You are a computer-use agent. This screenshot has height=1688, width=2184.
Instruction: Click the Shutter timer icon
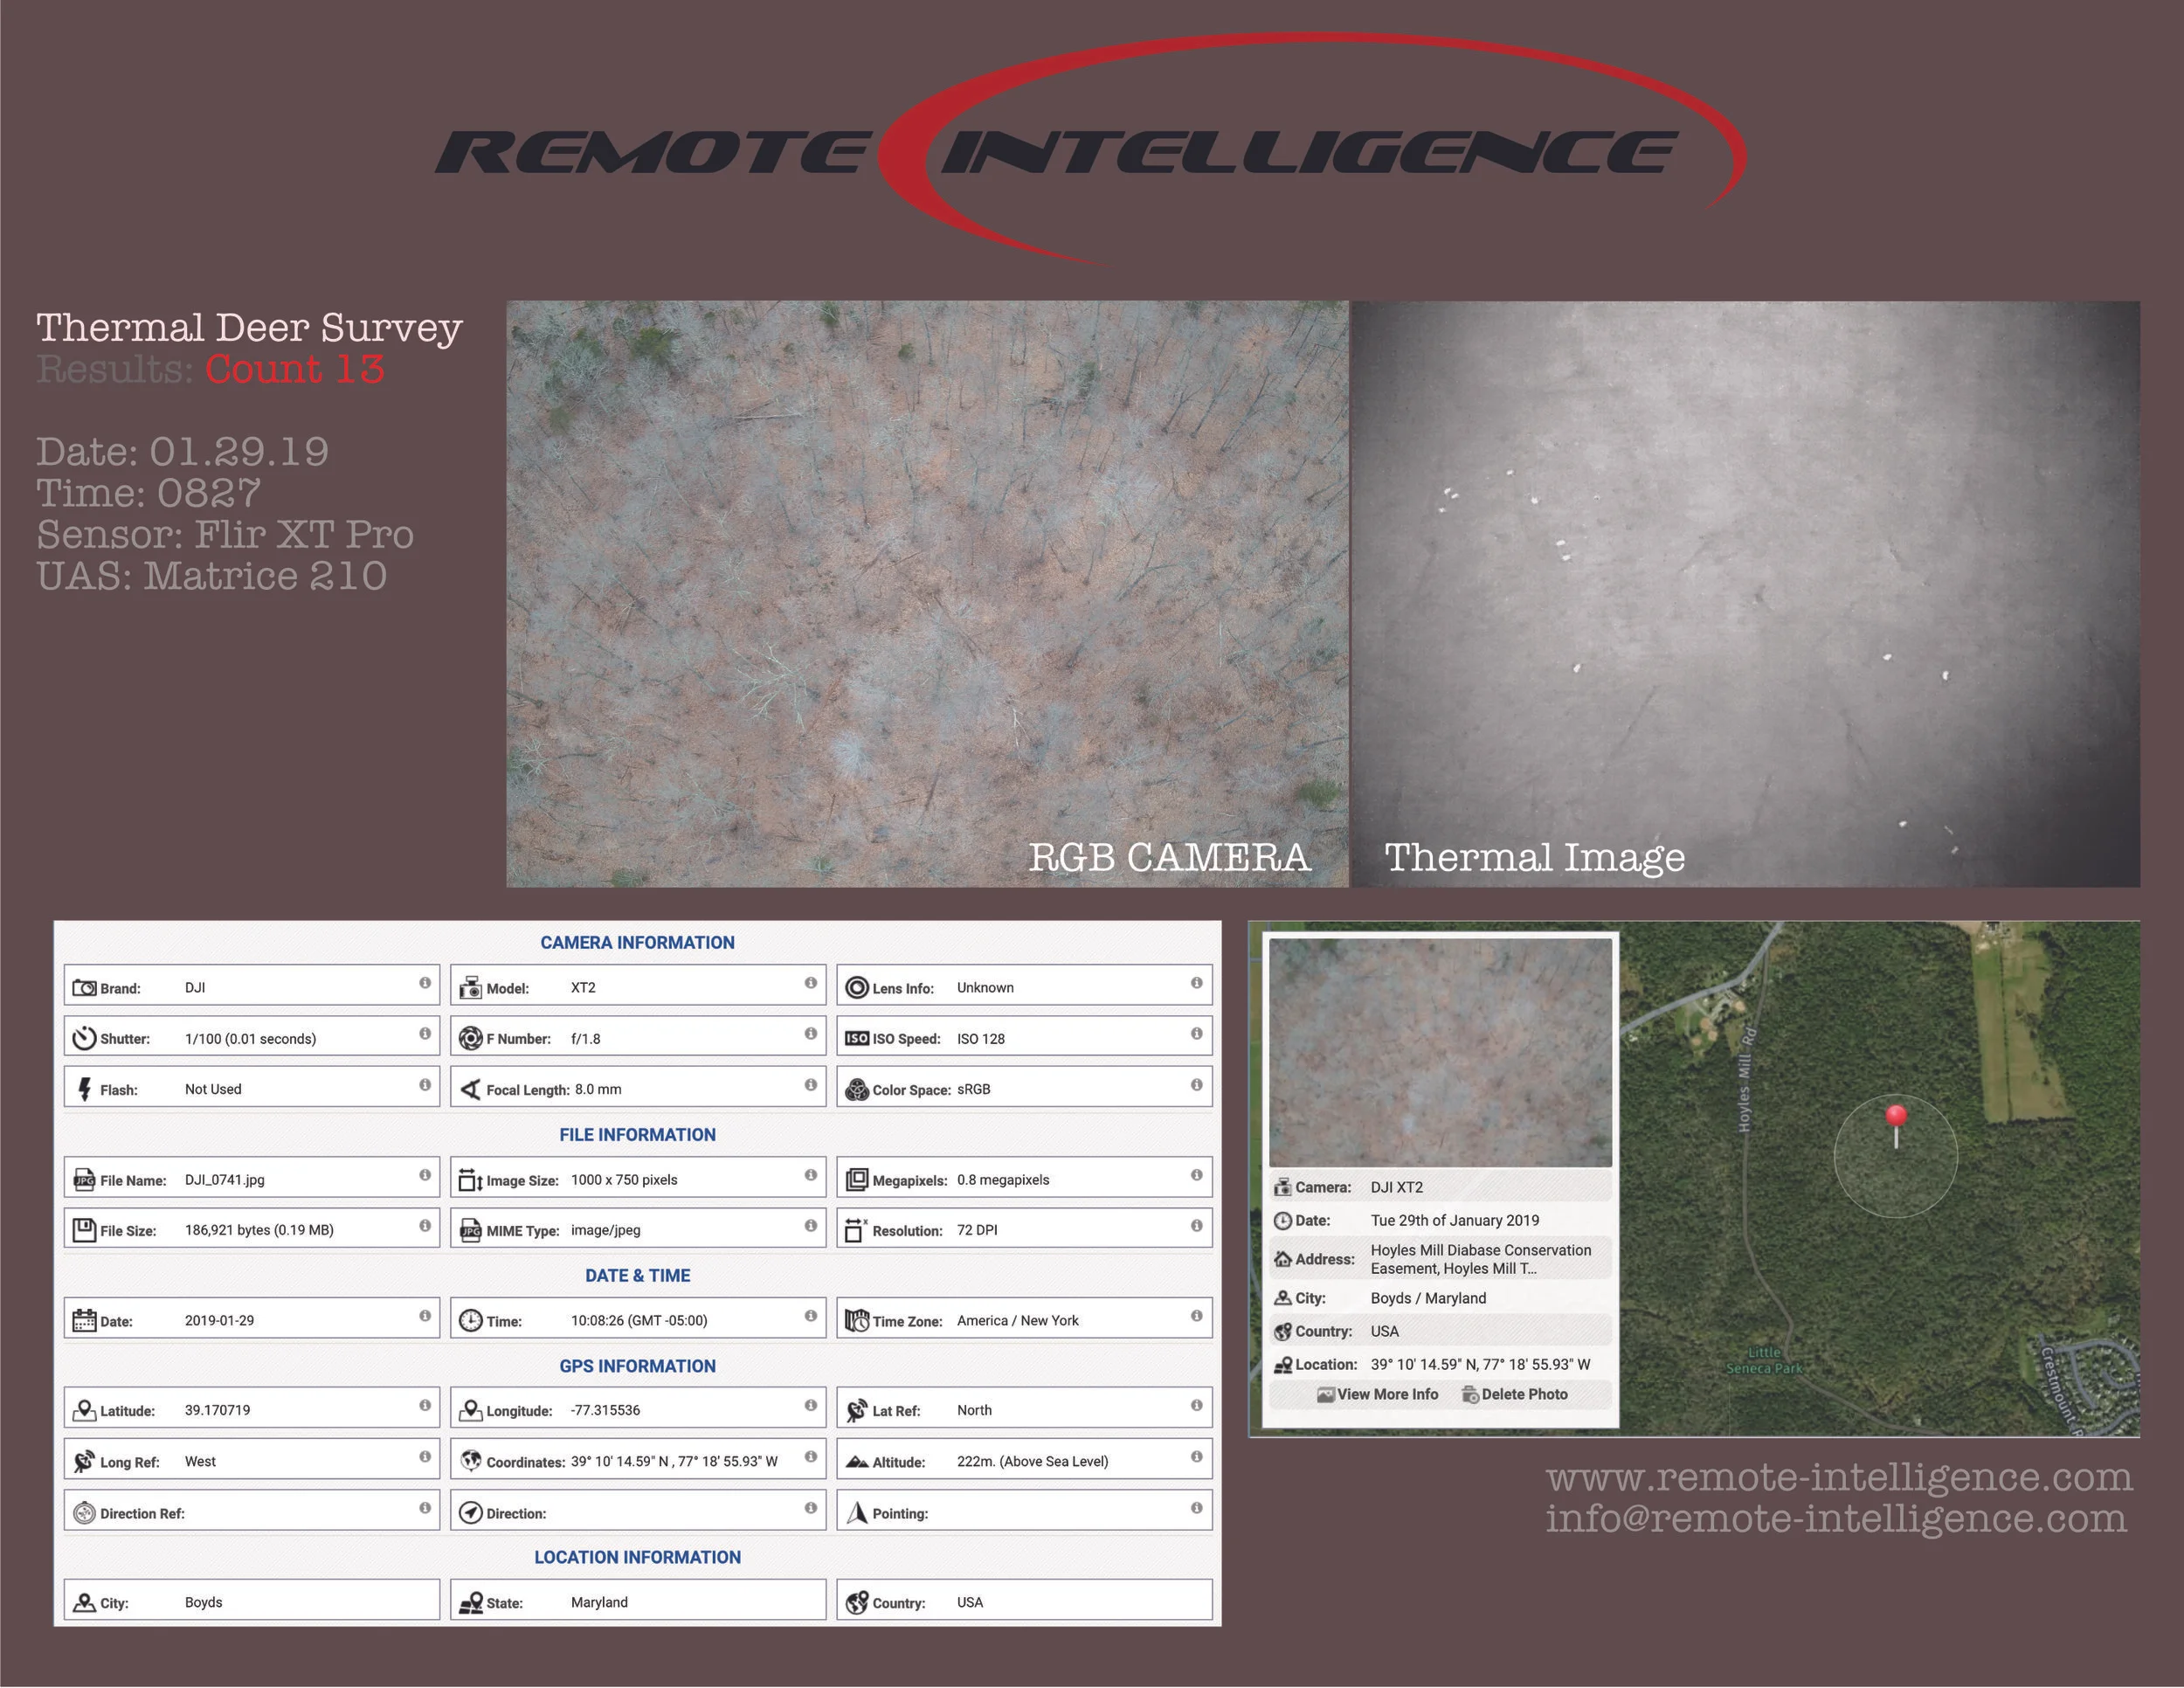pos(84,1038)
